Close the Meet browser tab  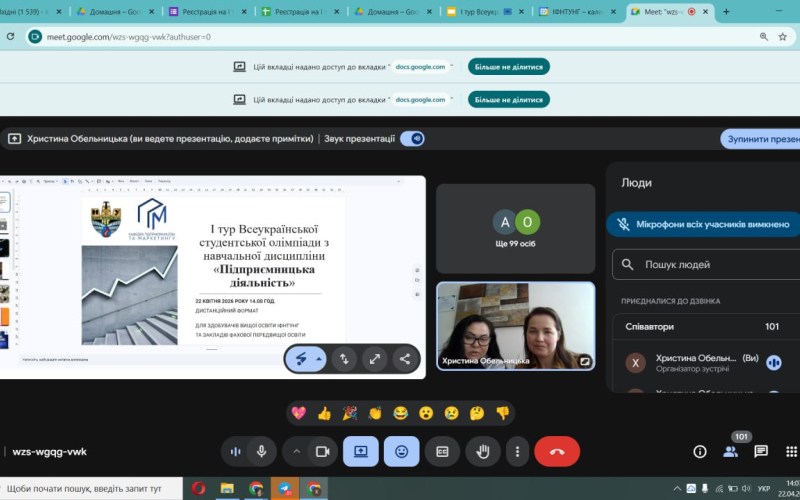pos(706,12)
